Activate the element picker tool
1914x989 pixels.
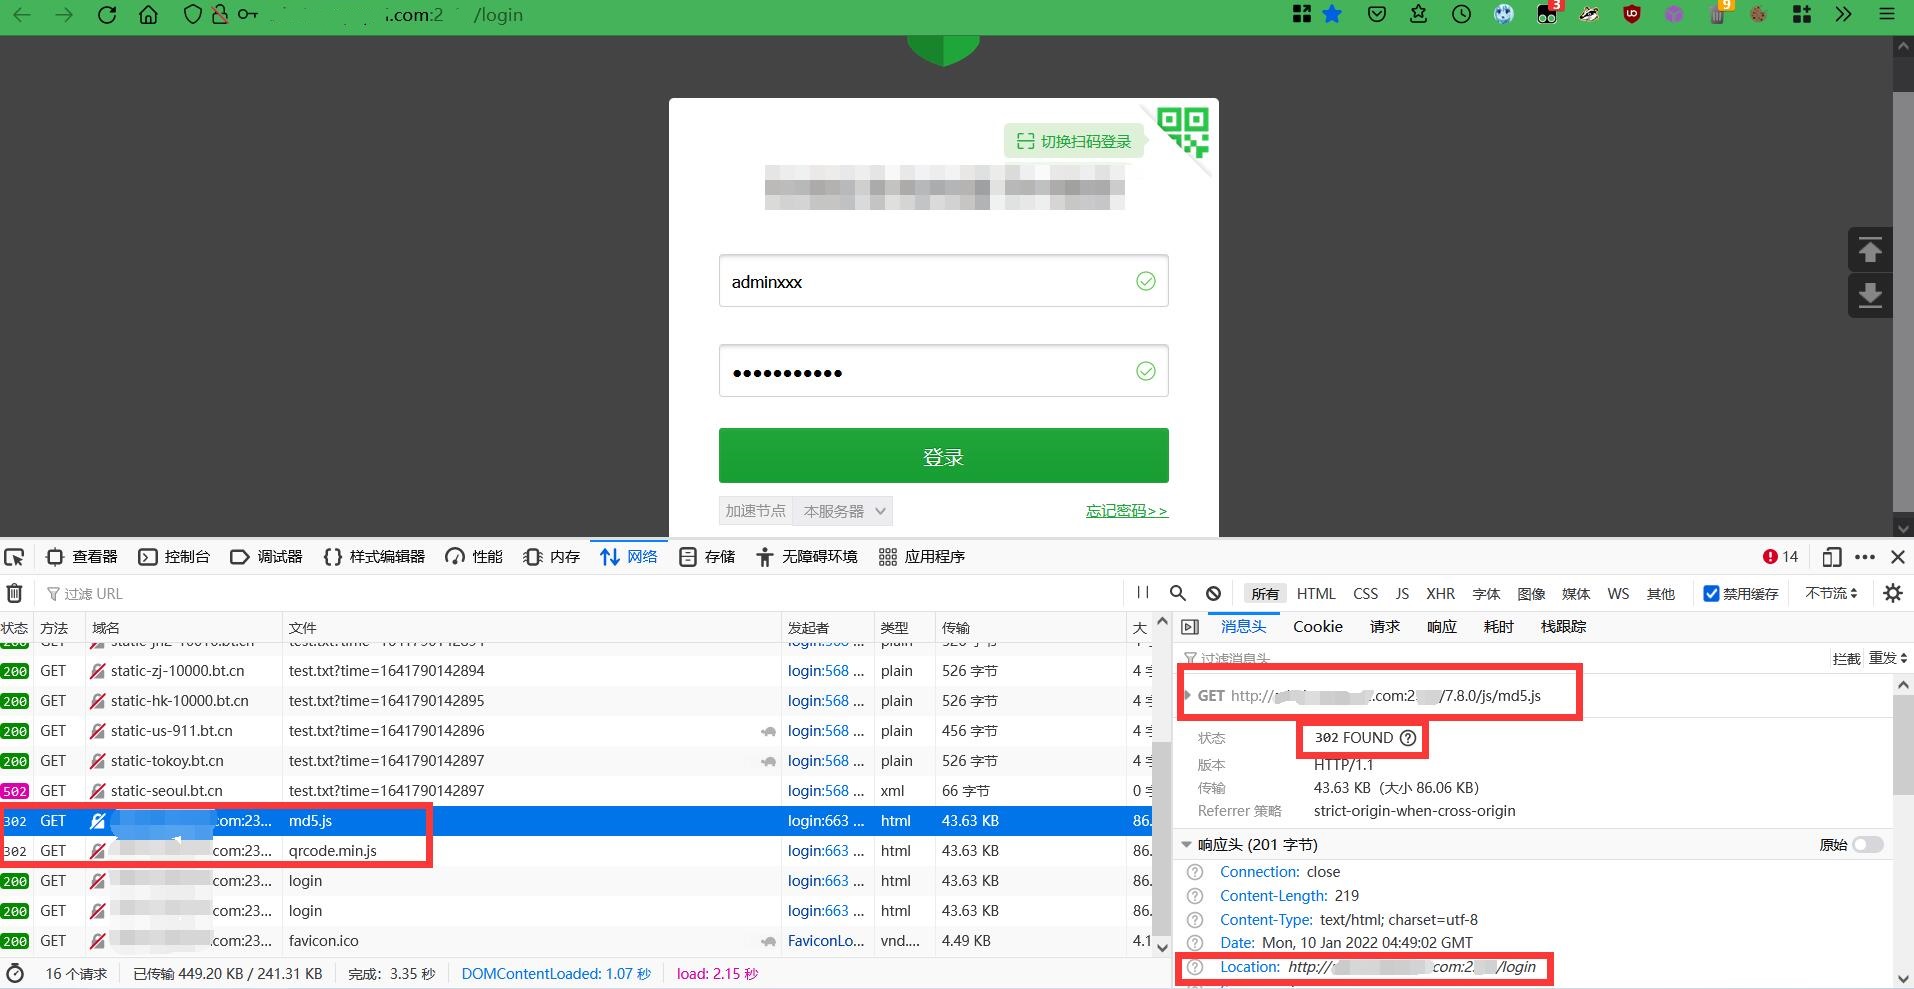[x=14, y=557]
